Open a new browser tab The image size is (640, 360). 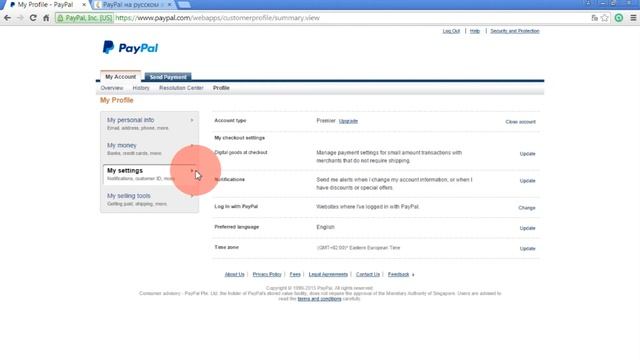coord(184,5)
